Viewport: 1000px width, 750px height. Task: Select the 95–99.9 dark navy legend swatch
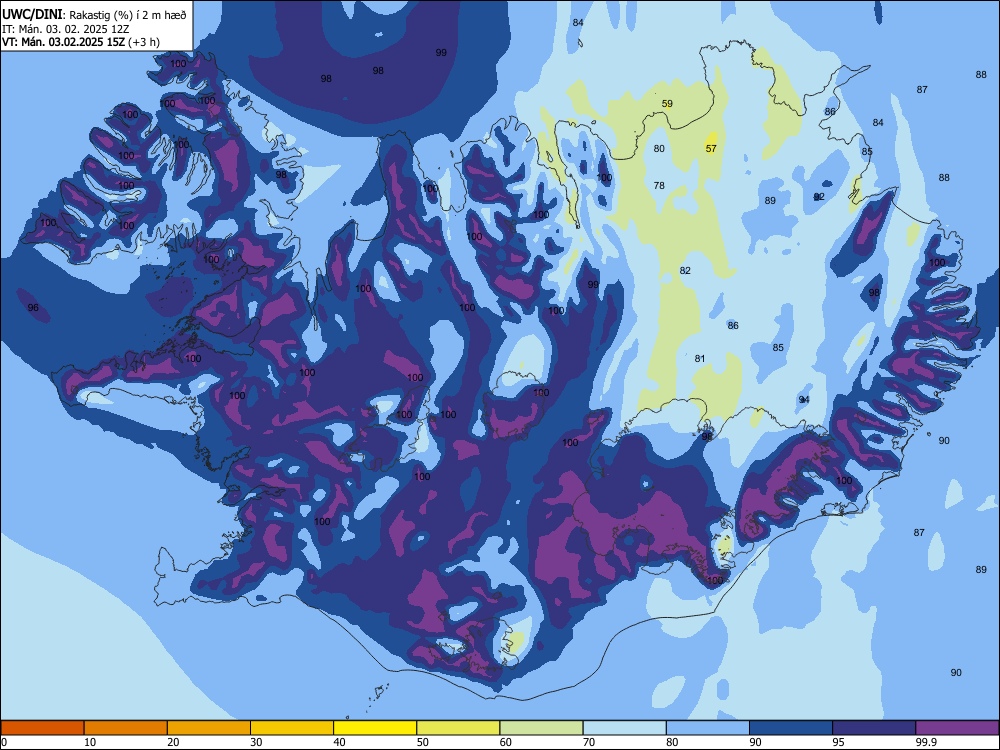point(874,728)
